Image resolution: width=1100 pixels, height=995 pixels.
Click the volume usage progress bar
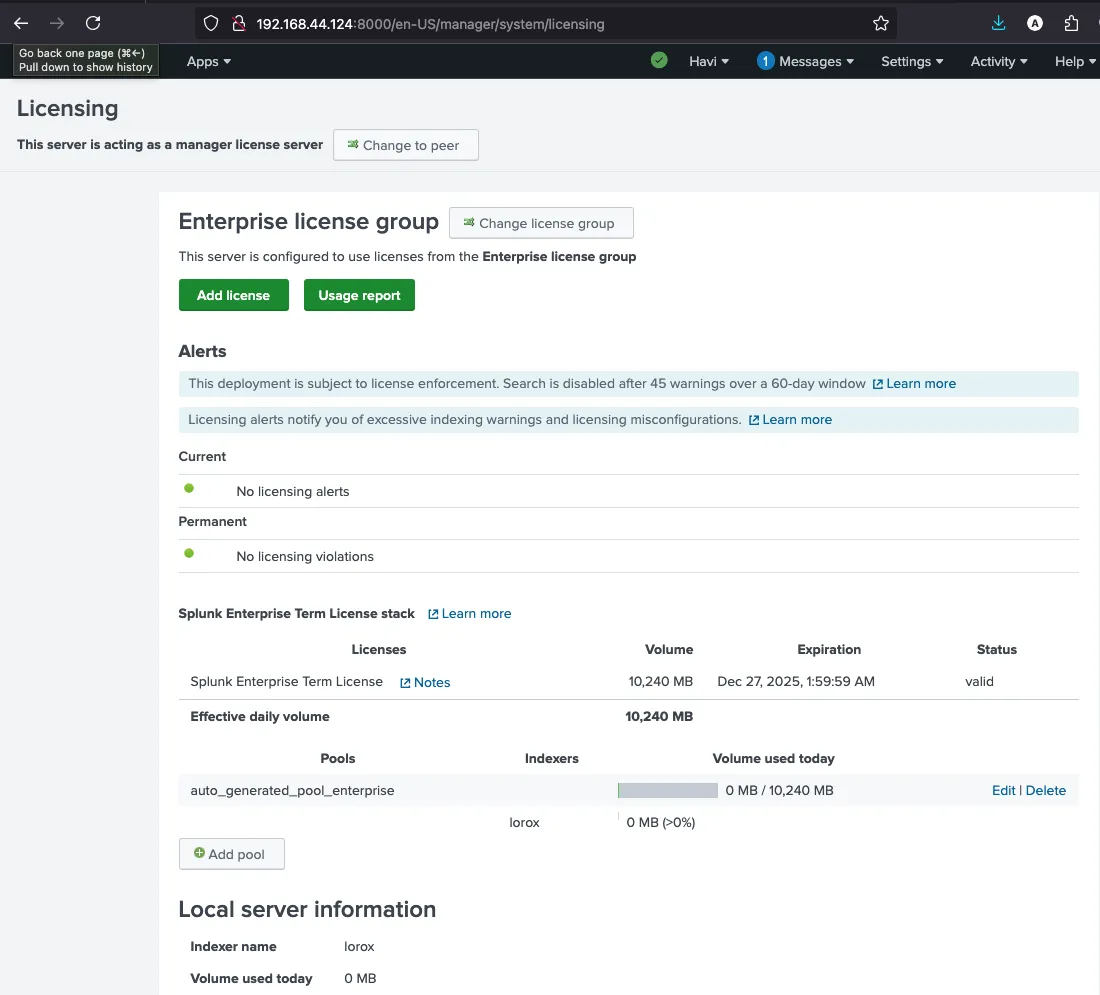[668, 790]
